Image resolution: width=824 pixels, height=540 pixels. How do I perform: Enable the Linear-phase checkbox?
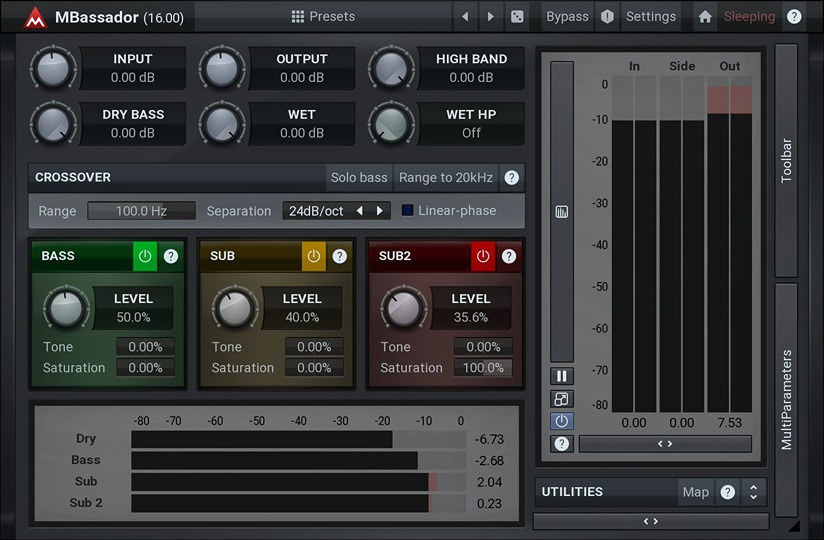408,211
